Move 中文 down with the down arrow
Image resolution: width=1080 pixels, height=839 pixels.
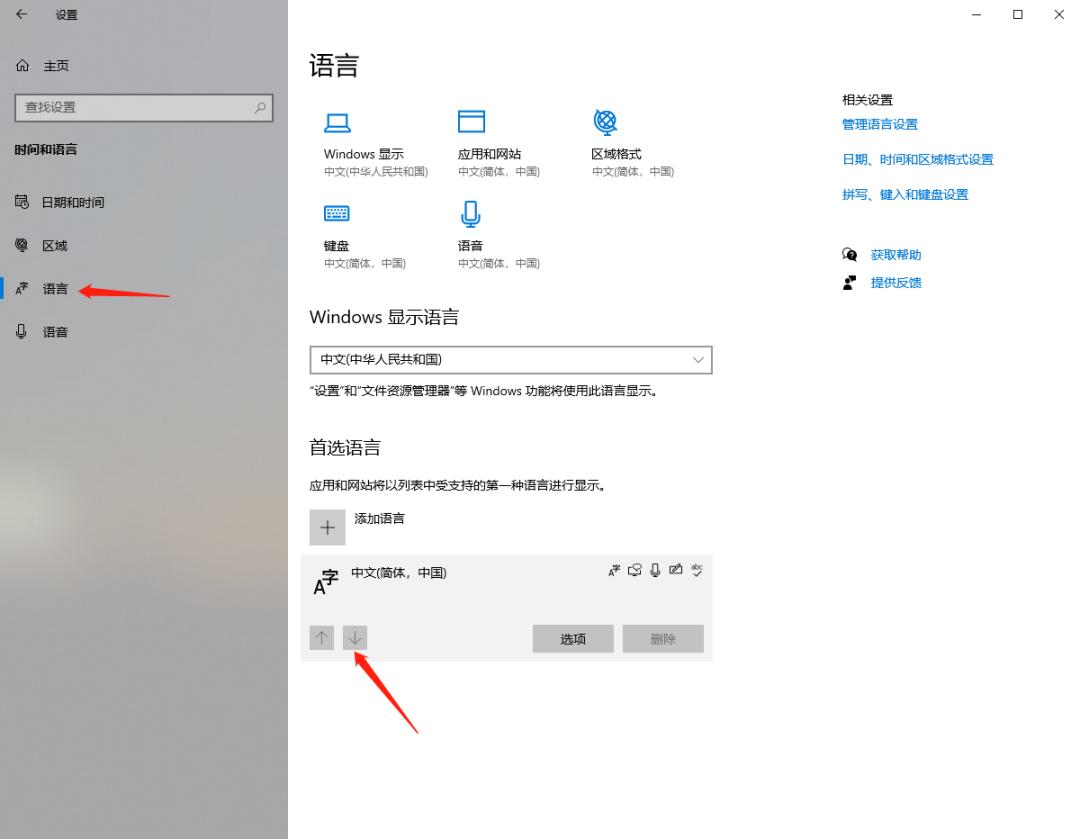tap(355, 637)
